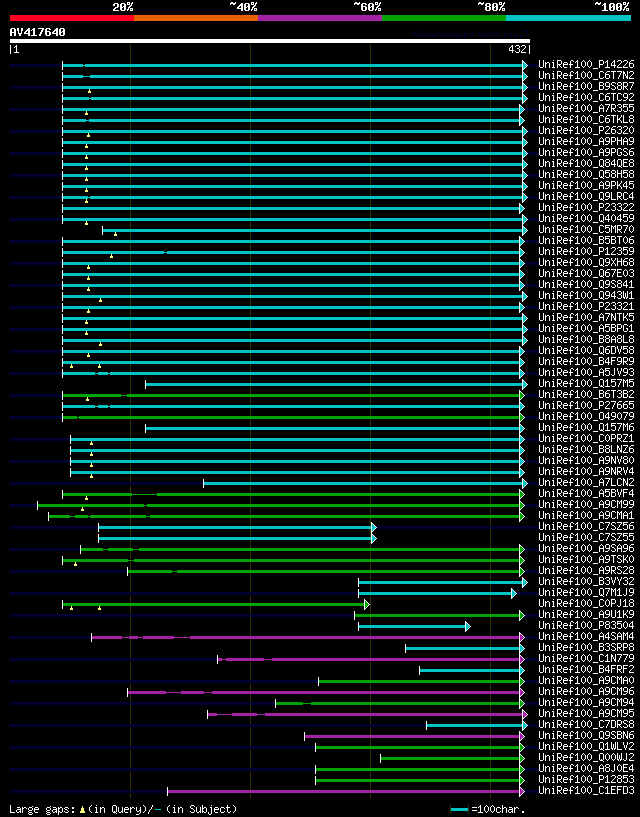This screenshot has width=640, height=817.
Task: Click the short cyan bar for UniRef100_P83504
Action: (x=414, y=626)
